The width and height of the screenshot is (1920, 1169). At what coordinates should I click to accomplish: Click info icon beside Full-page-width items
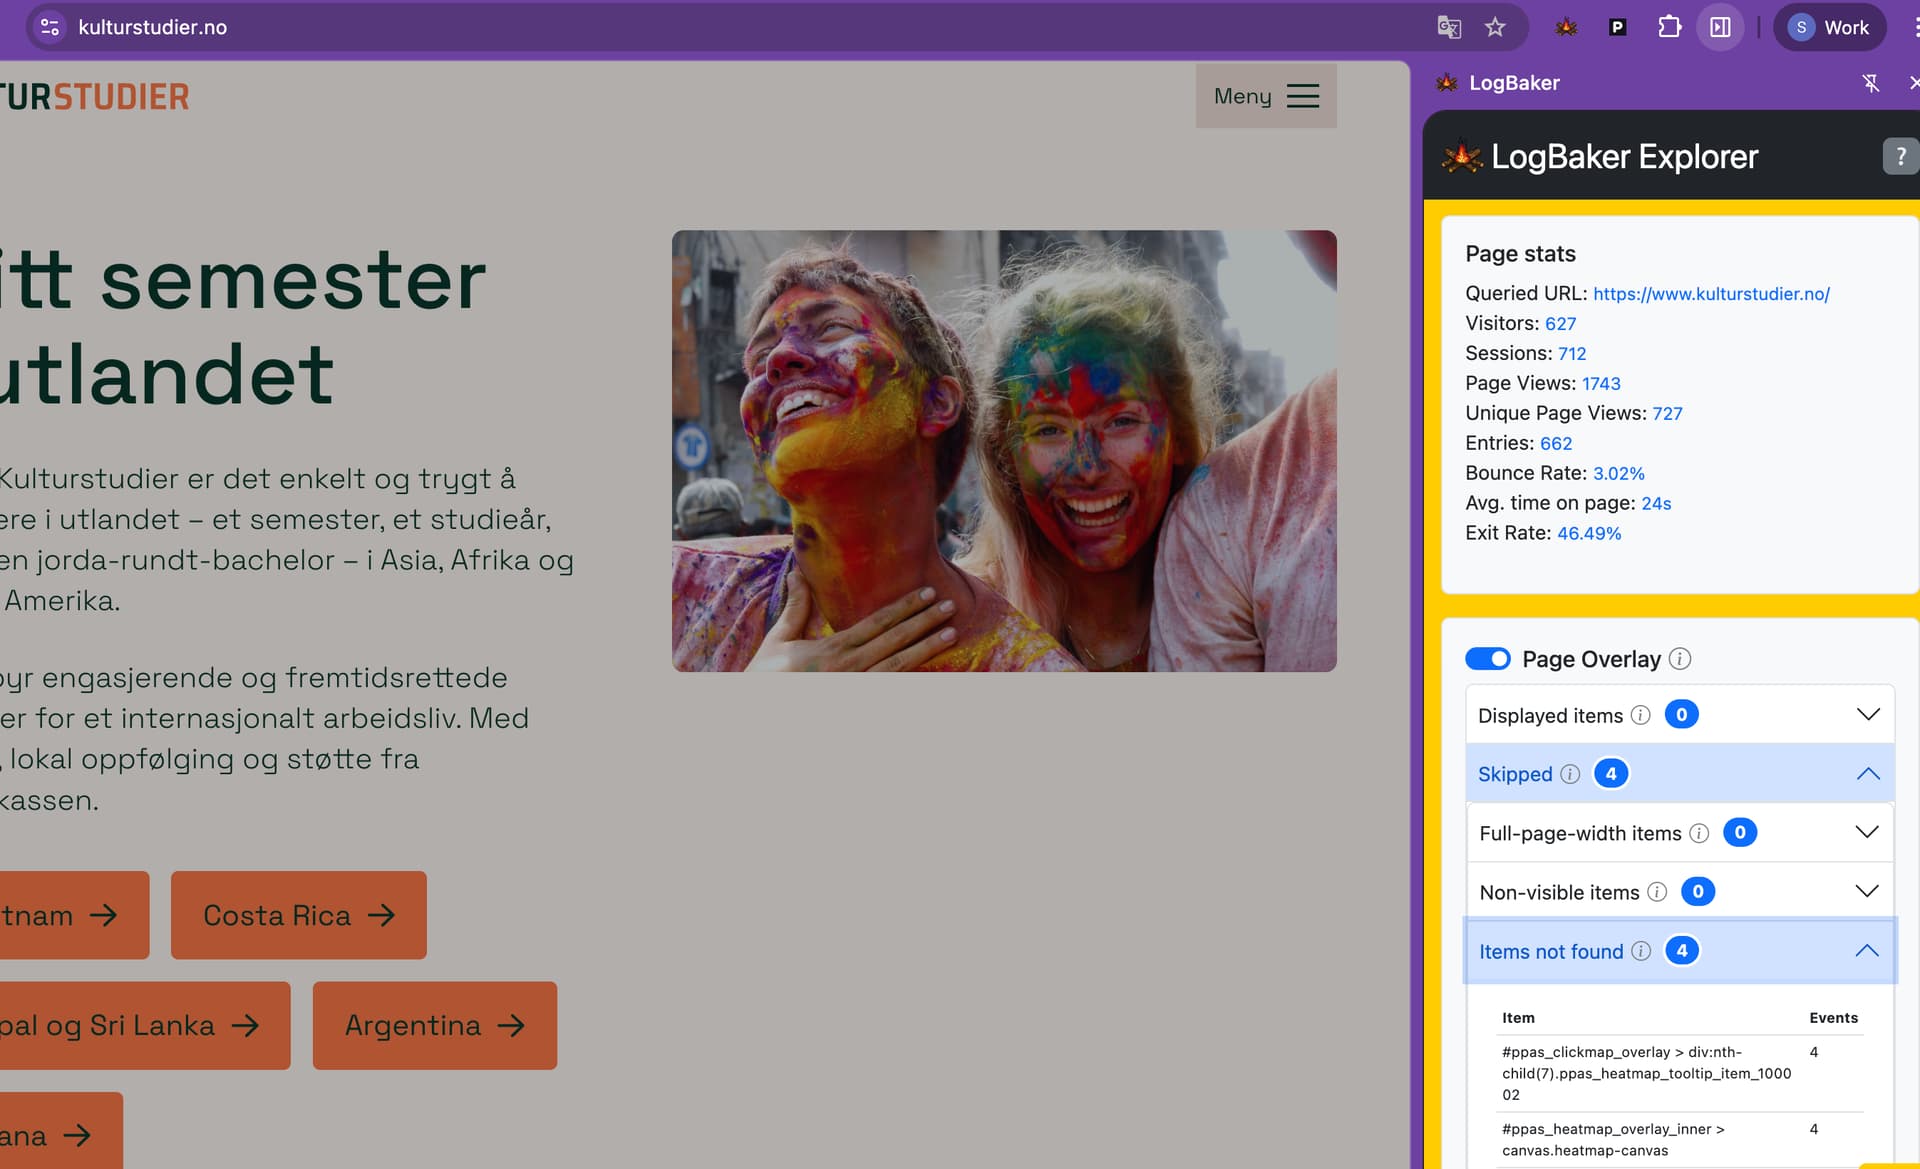click(x=1699, y=833)
